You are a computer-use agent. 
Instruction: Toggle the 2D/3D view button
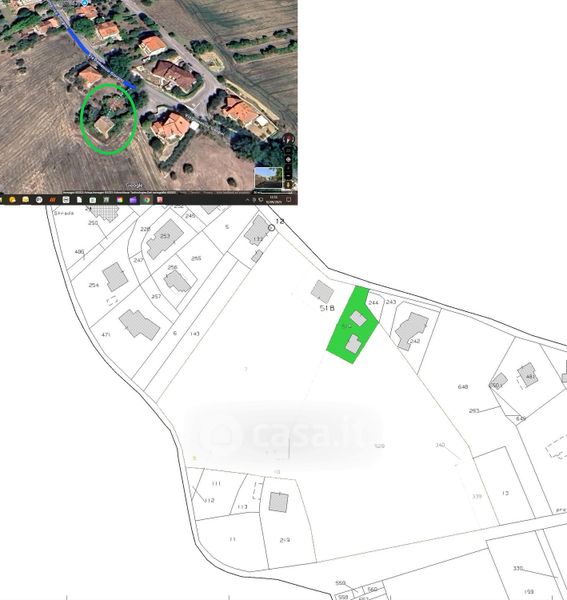pos(288,150)
